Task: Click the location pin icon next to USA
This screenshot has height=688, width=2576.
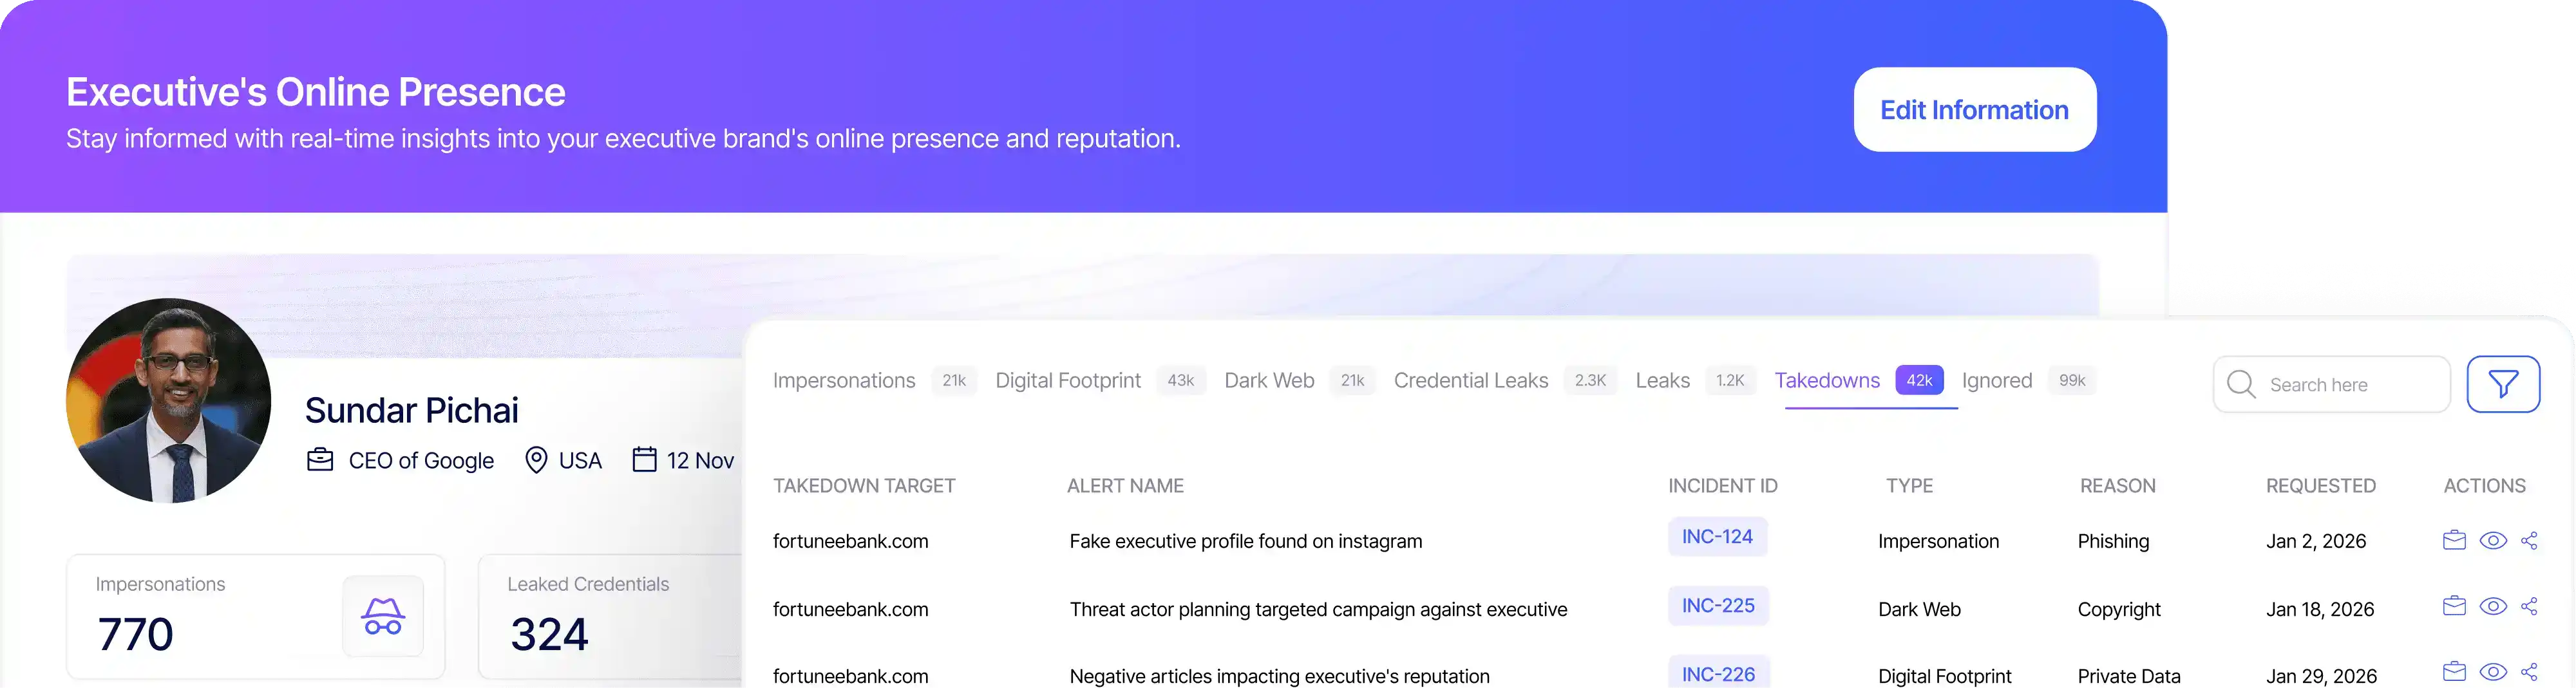Action: pos(537,460)
